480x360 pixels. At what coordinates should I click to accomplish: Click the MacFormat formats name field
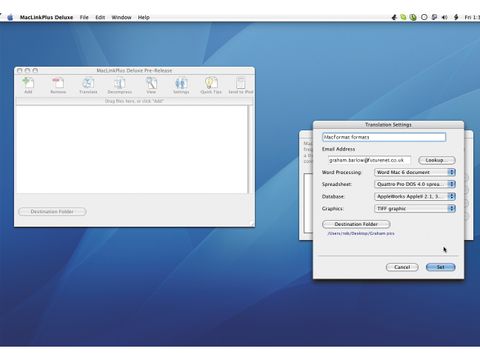tap(384, 137)
